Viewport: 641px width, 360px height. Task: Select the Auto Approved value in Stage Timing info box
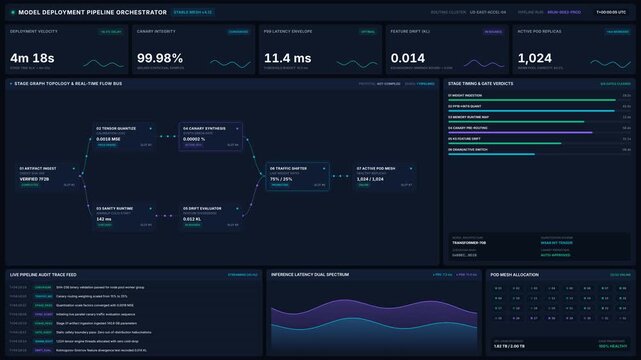coord(556,255)
